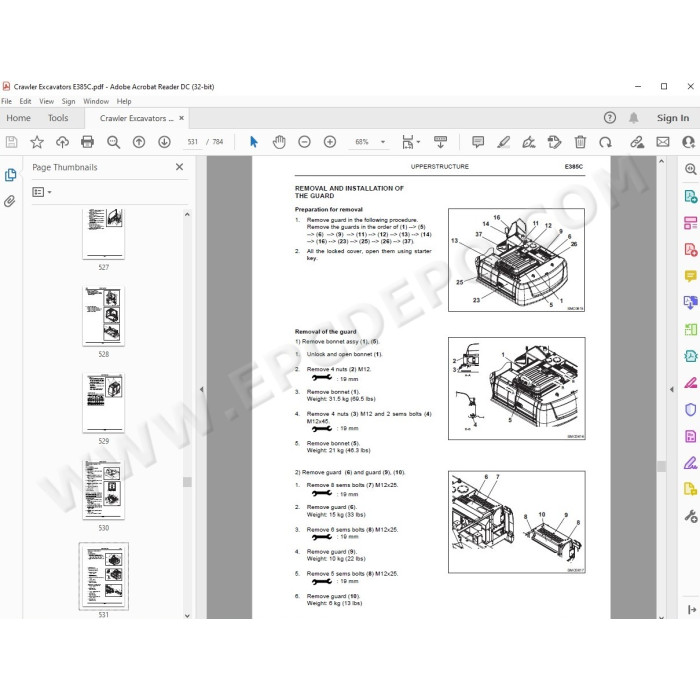700x700 pixels.
Task: Open the File menu
Action: (6, 101)
